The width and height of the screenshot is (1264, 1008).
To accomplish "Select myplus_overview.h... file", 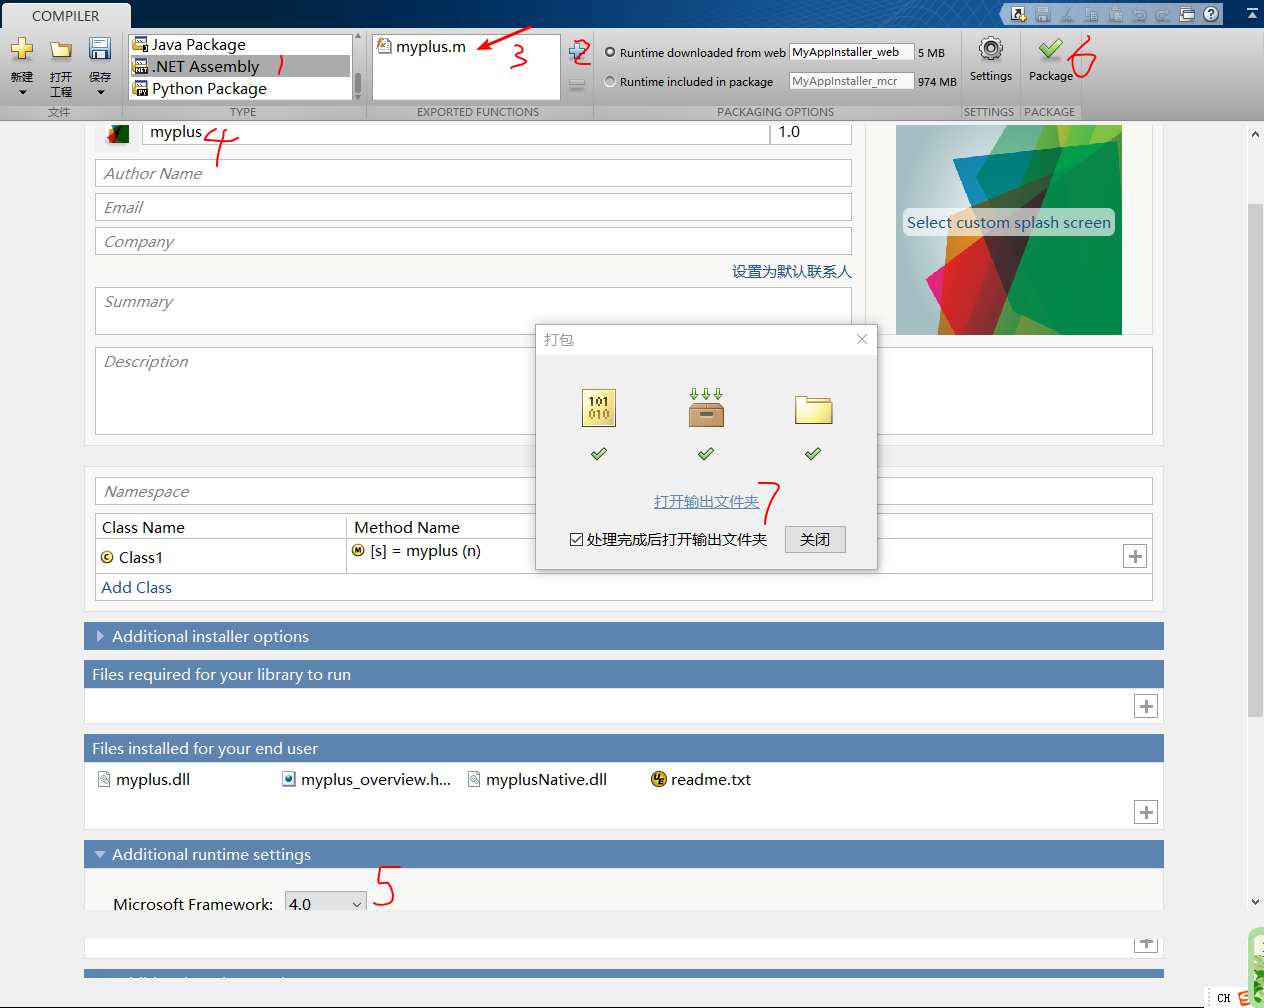I will 367,779.
